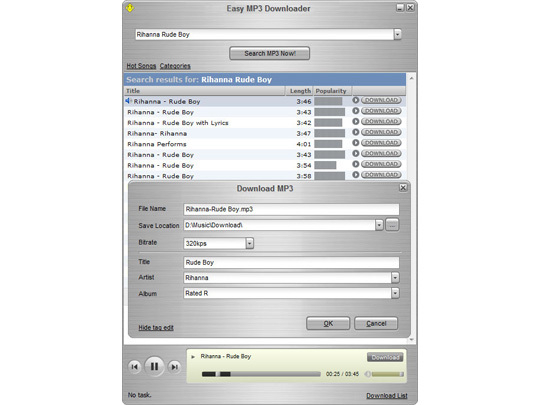Play preview for Rihanna- Rihanna row
Screen dimensions: 540x405
pyautogui.click(x=356, y=132)
